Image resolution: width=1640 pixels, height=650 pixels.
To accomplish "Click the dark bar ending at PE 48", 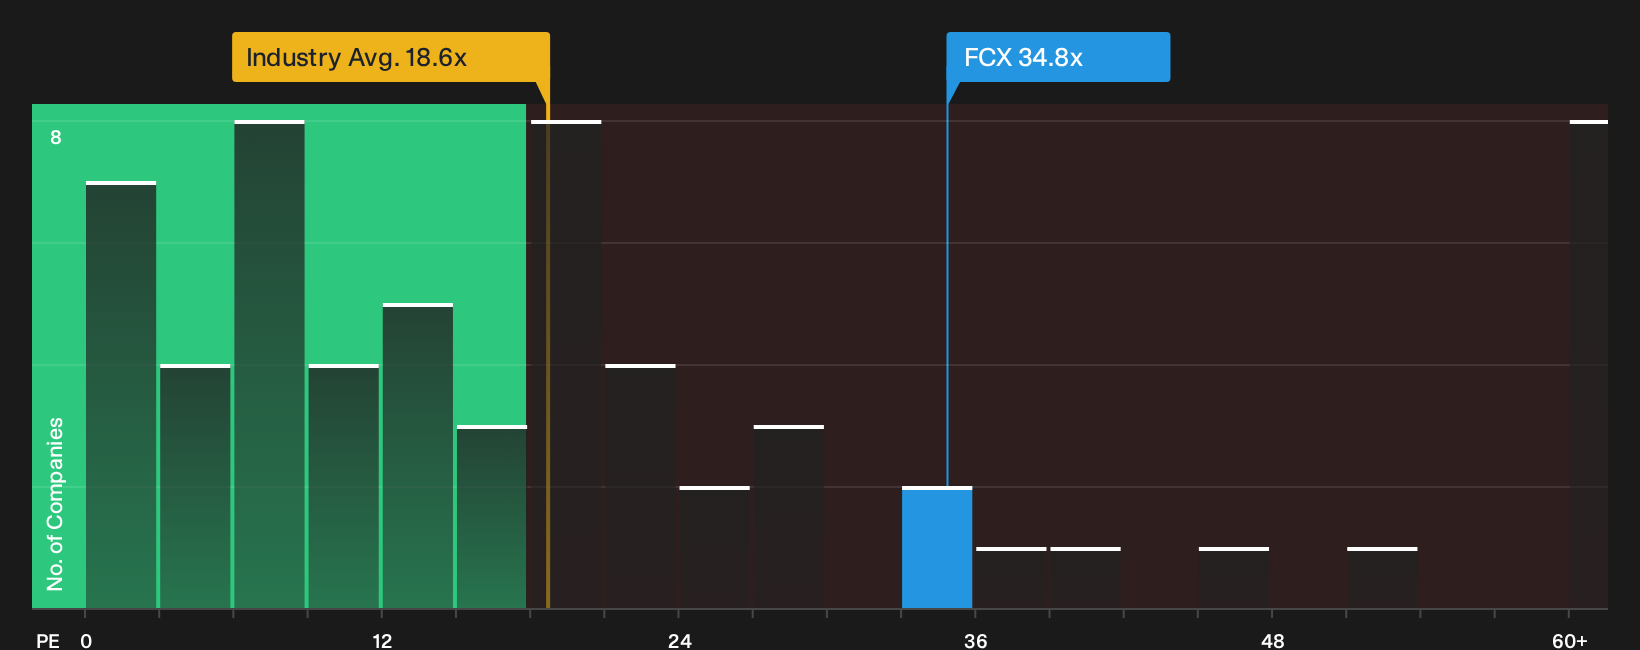I will coord(1234,578).
